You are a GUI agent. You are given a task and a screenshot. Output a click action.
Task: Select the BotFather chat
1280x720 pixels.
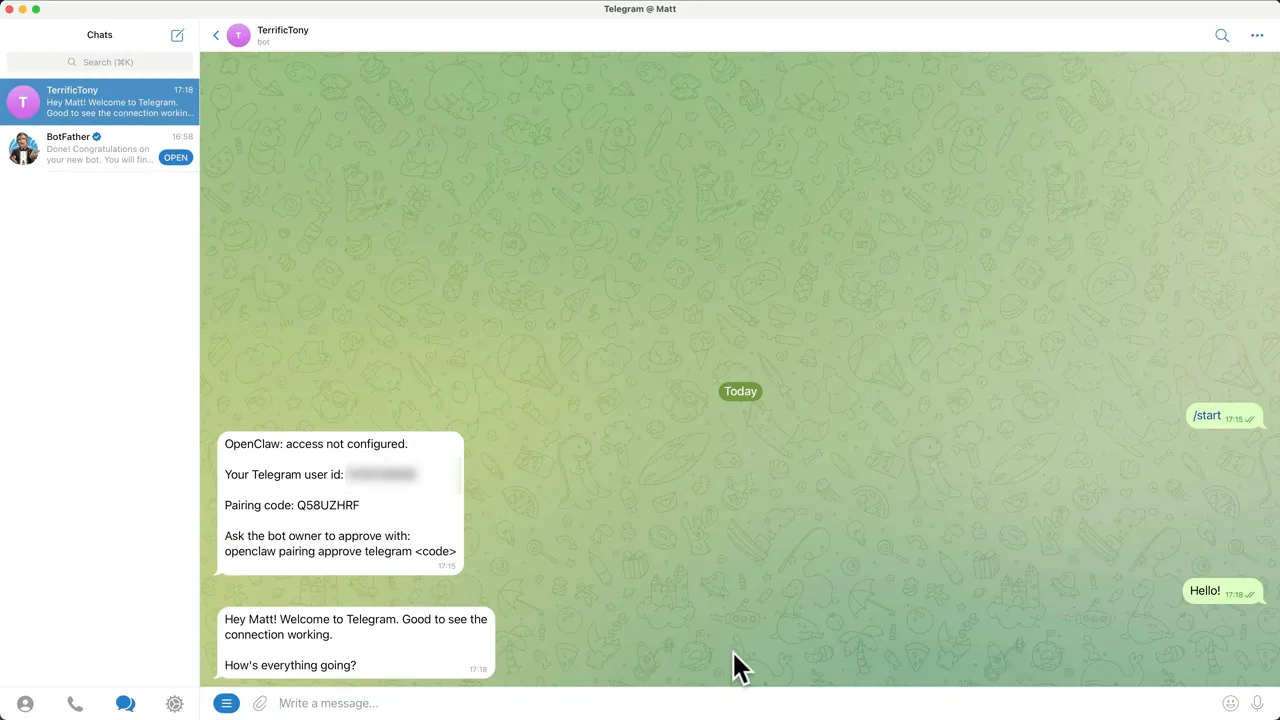[100, 148]
